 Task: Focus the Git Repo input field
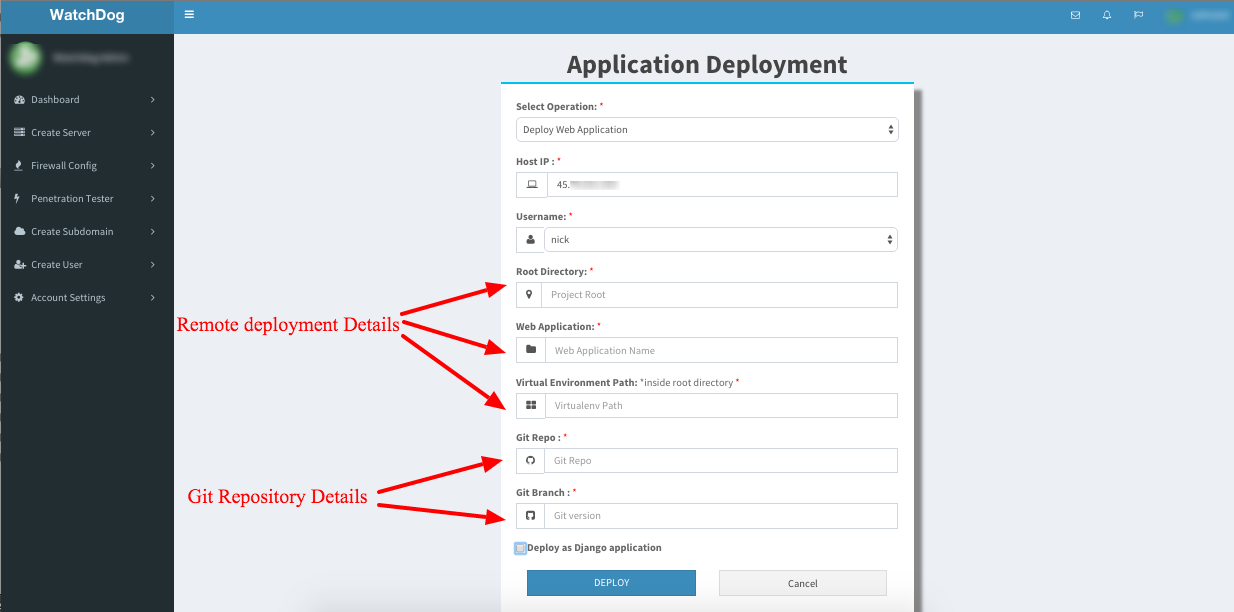click(x=721, y=460)
